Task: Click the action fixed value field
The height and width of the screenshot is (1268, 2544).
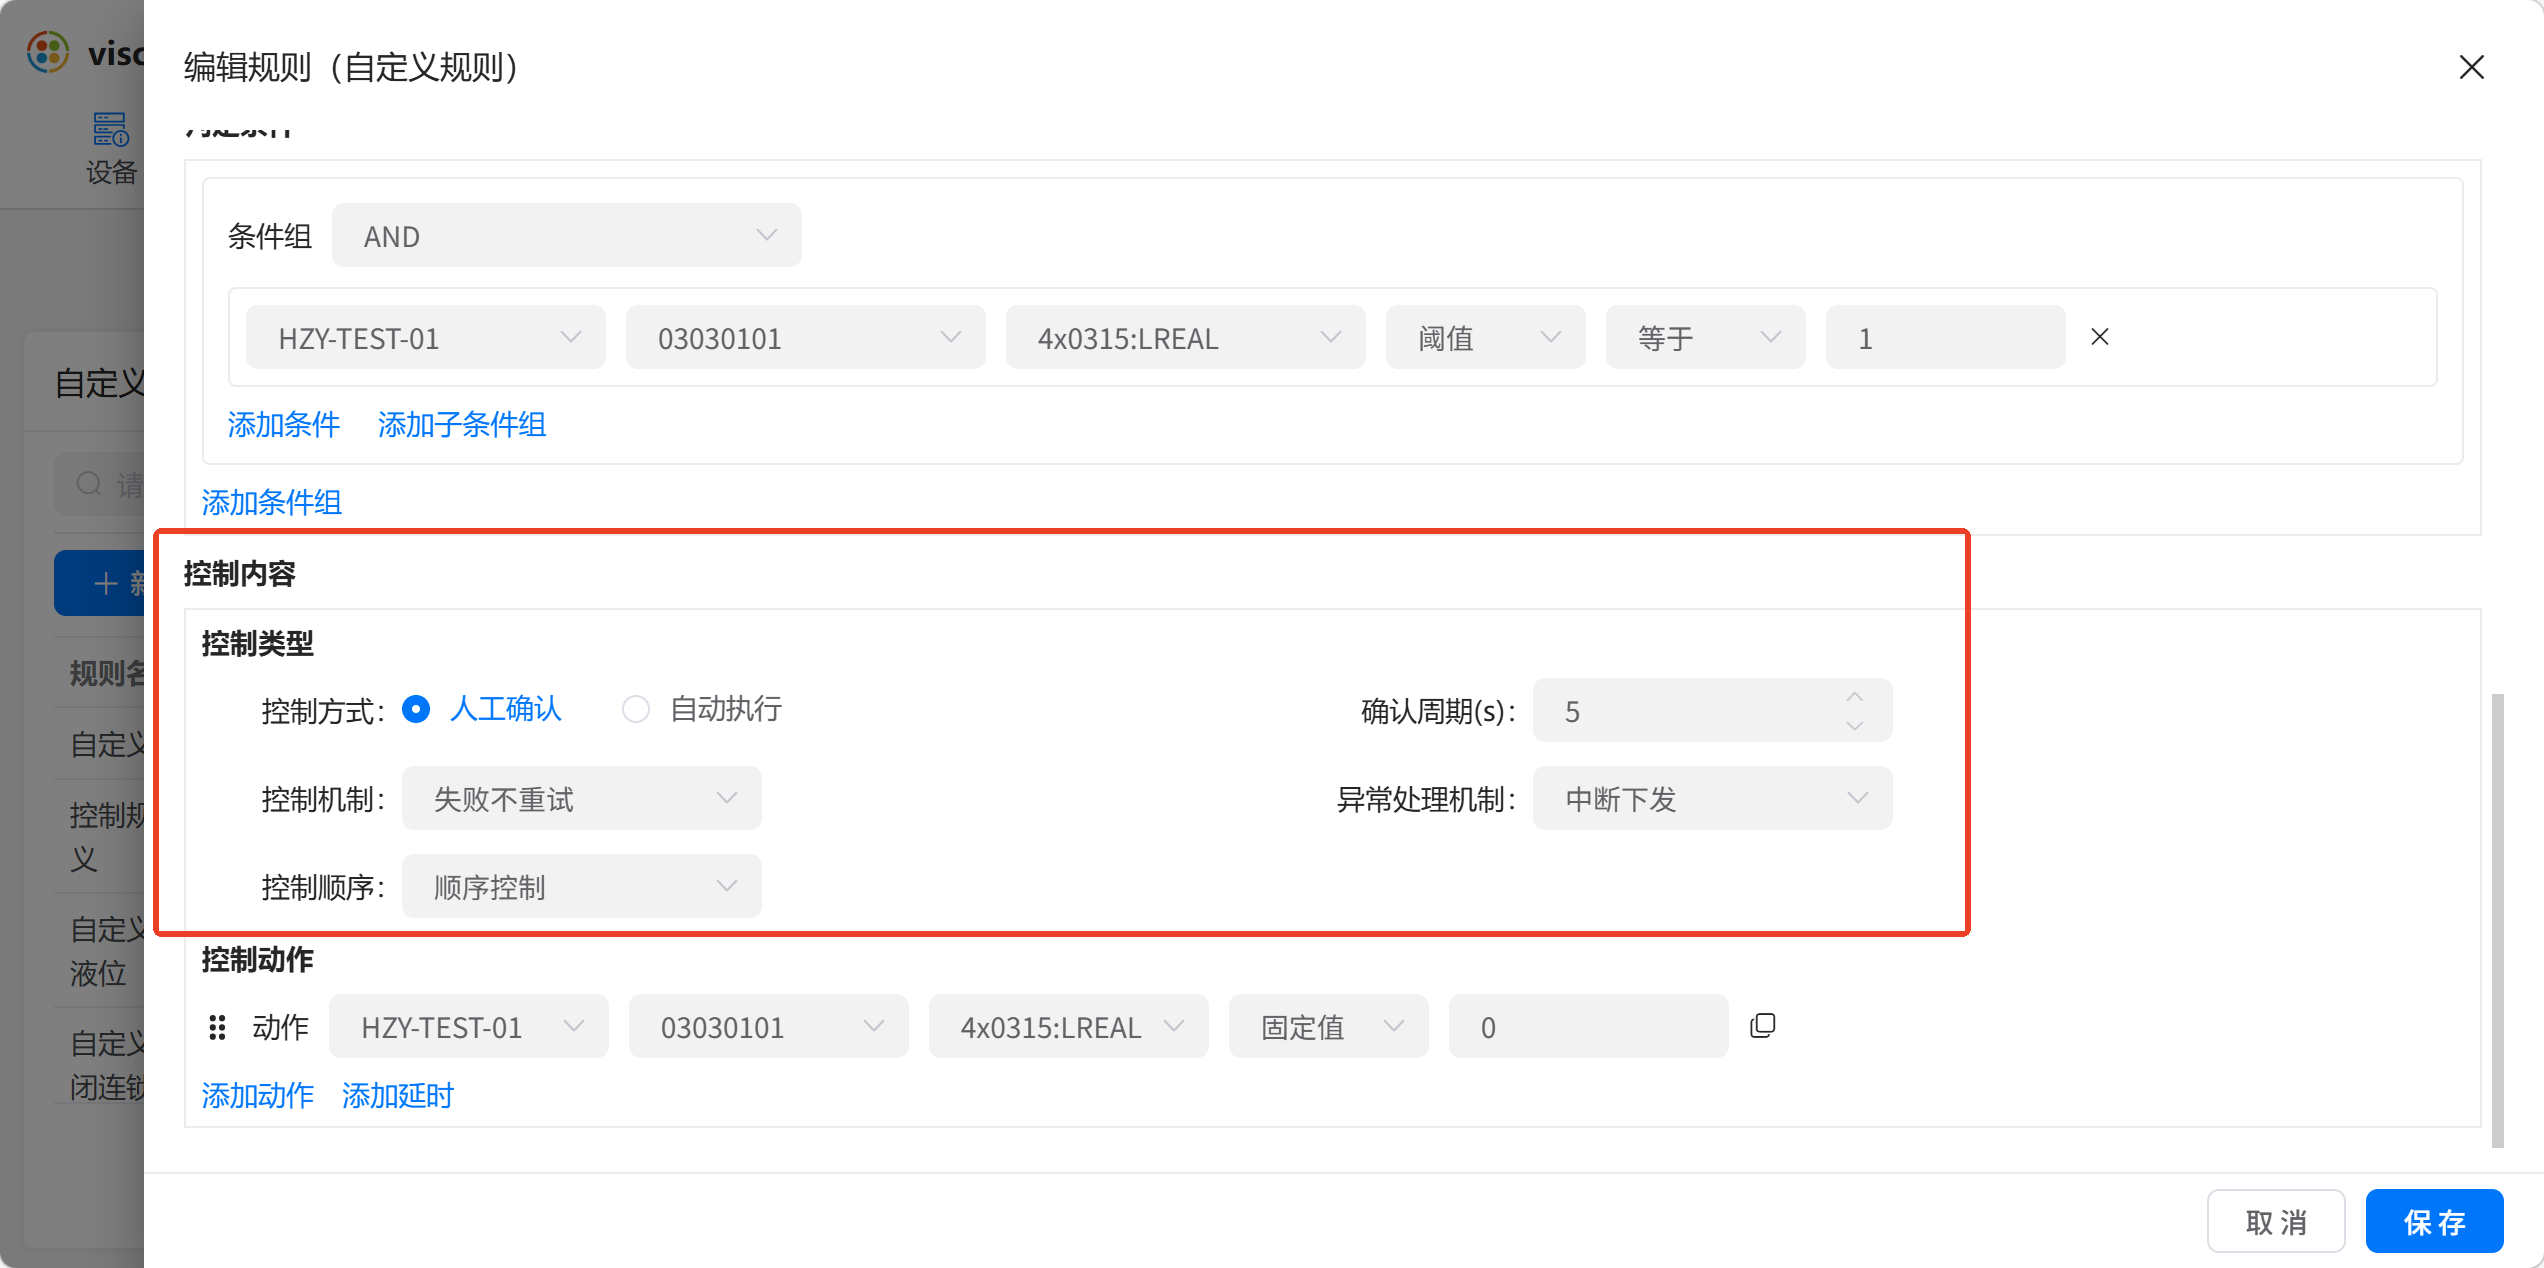Action: pyautogui.click(x=1589, y=1026)
